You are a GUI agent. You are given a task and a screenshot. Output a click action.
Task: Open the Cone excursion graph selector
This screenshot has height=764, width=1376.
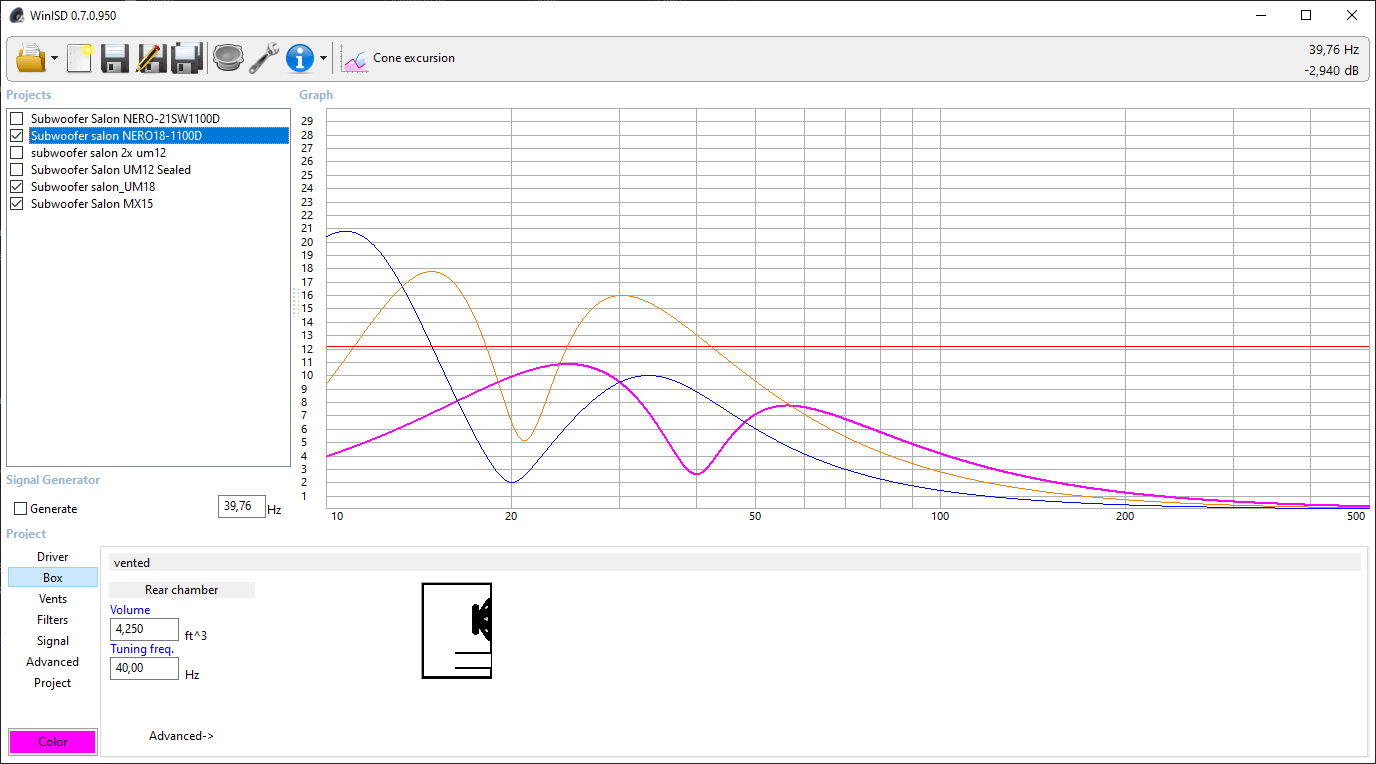coord(414,58)
